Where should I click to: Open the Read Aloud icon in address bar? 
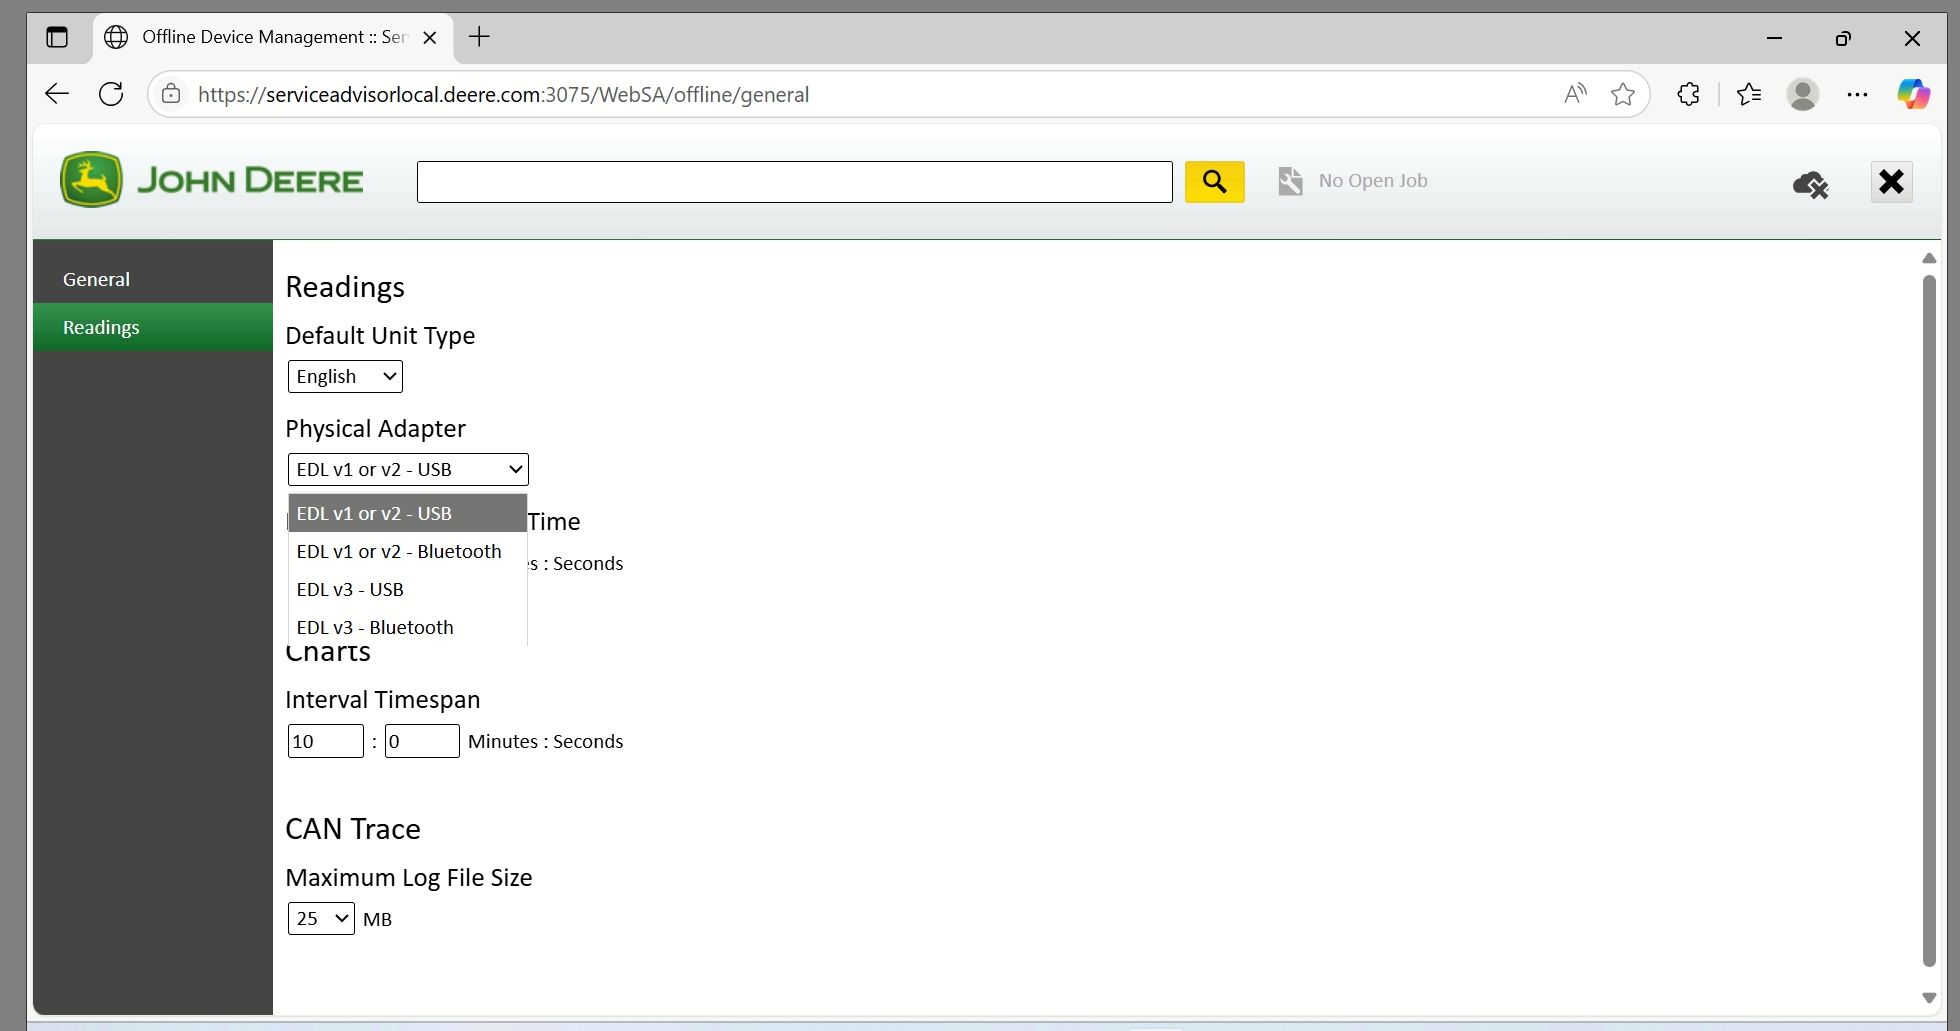click(x=1575, y=94)
